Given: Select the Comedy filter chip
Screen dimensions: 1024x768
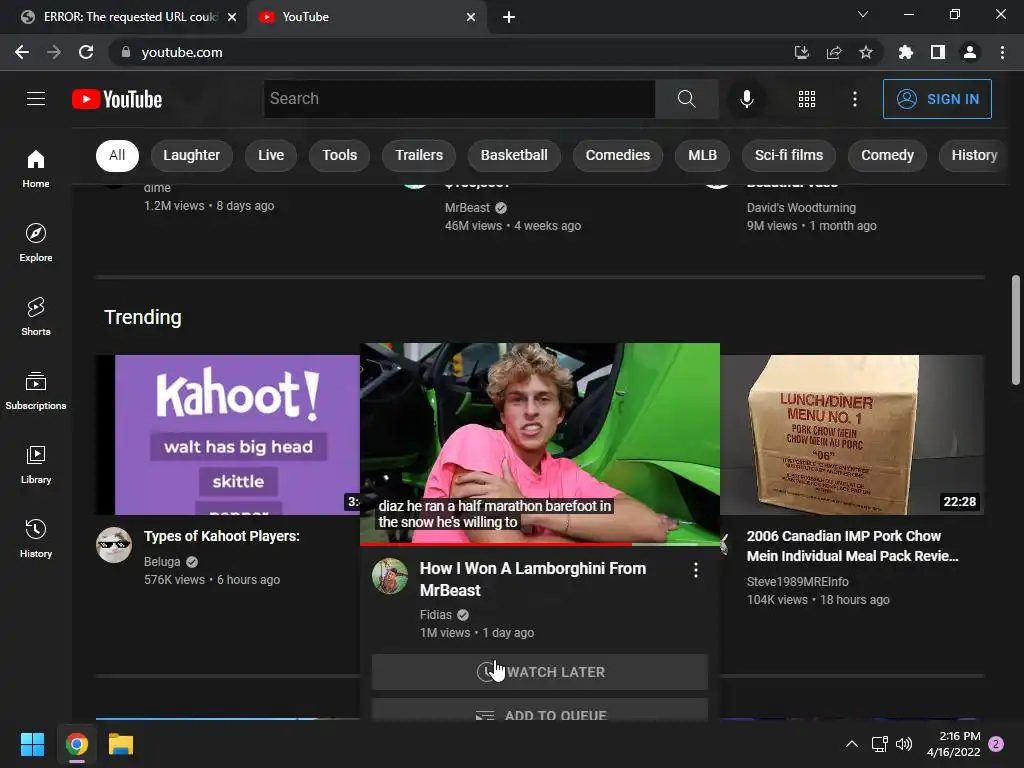Looking at the screenshot, I should (x=887, y=155).
